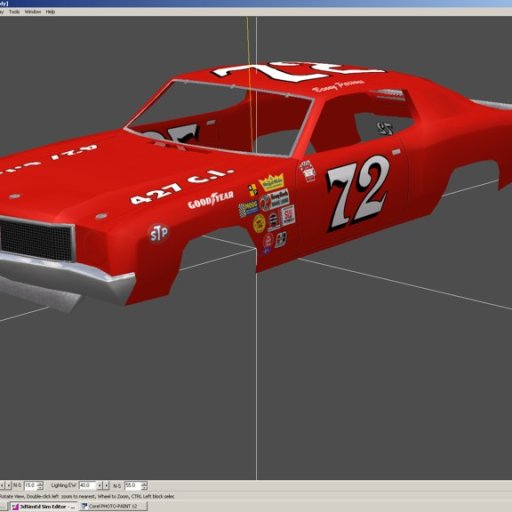Select the Sim Editor taskbar button
512x512 pixels.
tap(43, 506)
